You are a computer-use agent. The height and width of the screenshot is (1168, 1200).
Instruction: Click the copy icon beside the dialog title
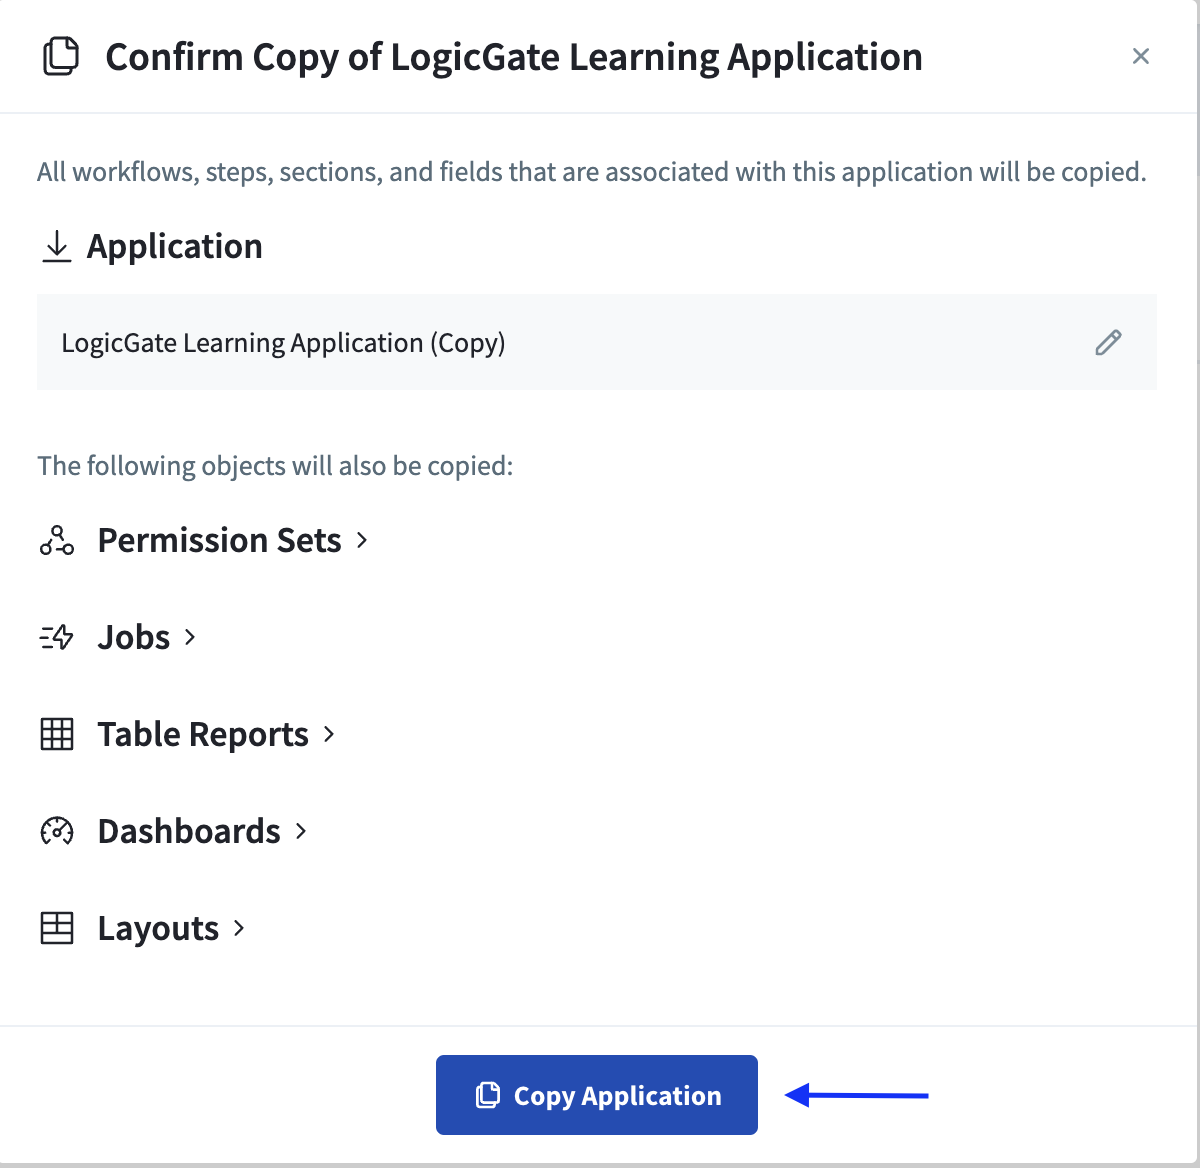tap(61, 56)
